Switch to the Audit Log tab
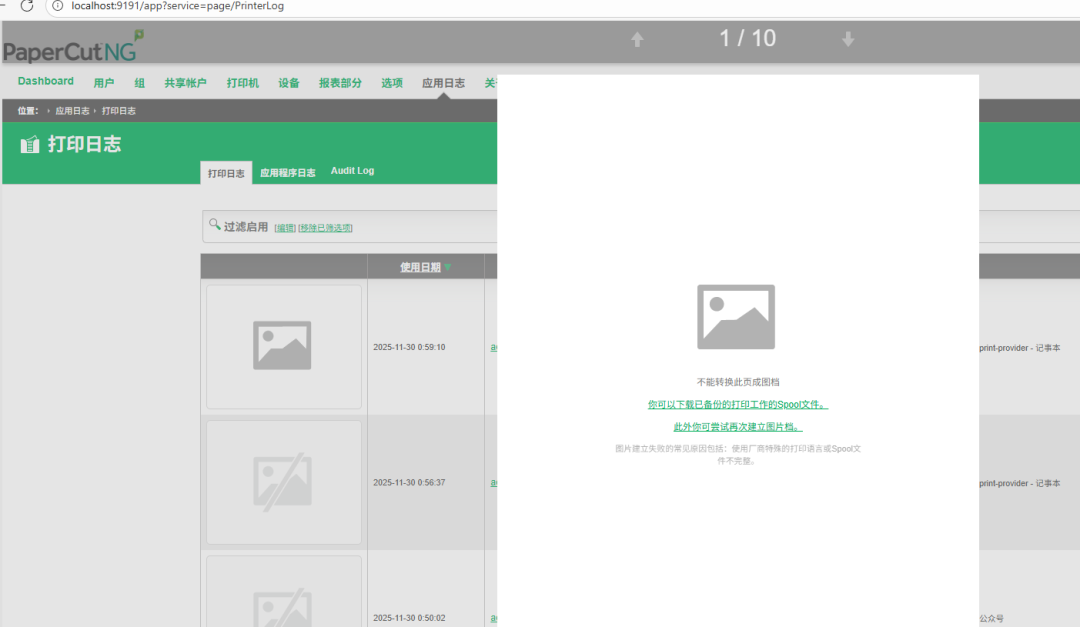Viewport: 1080px width, 627px height. (x=352, y=171)
